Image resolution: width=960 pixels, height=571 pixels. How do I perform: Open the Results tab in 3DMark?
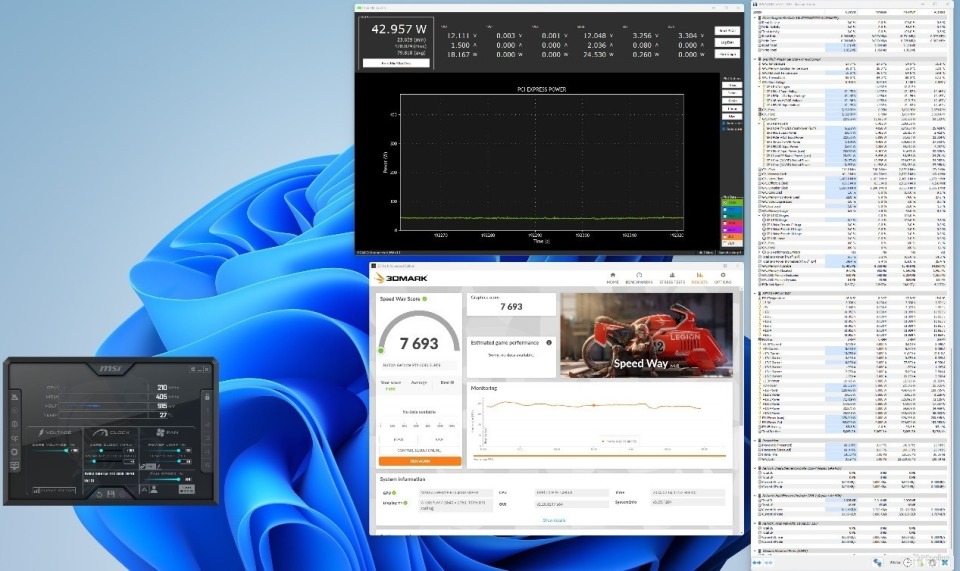699,278
